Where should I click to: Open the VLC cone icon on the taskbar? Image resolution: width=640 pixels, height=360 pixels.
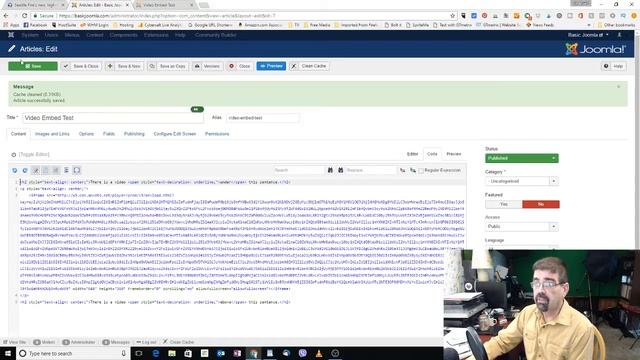coord(319,353)
